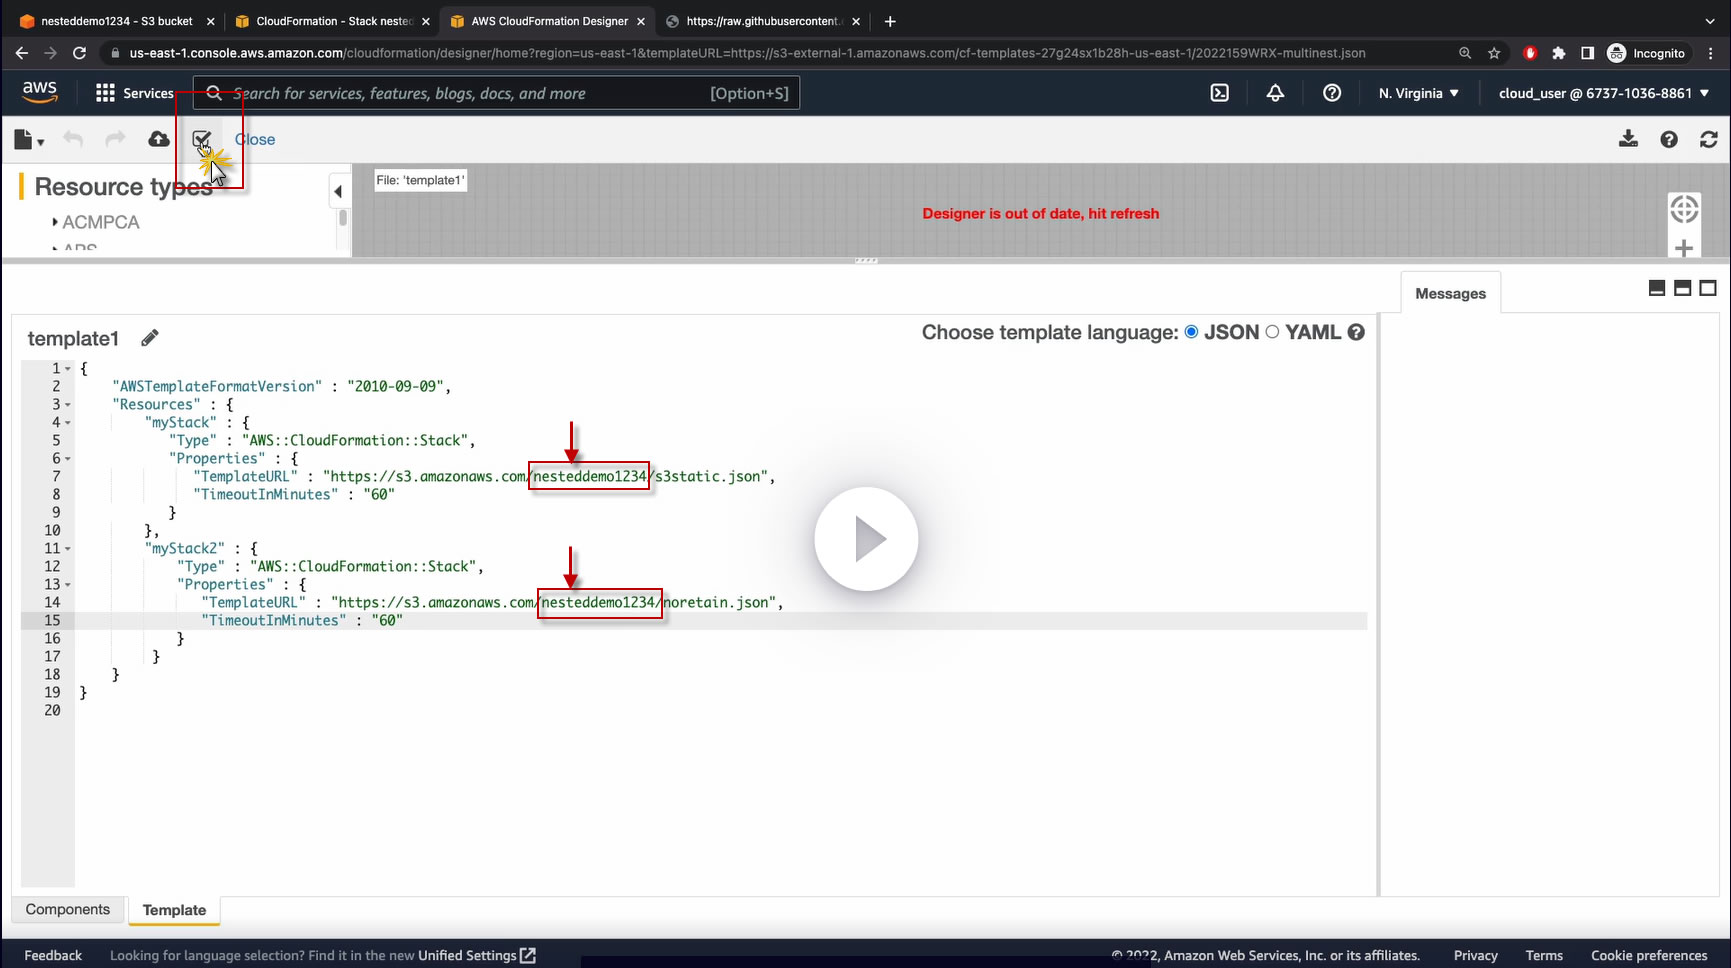Open template language help icon

coord(1356,332)
